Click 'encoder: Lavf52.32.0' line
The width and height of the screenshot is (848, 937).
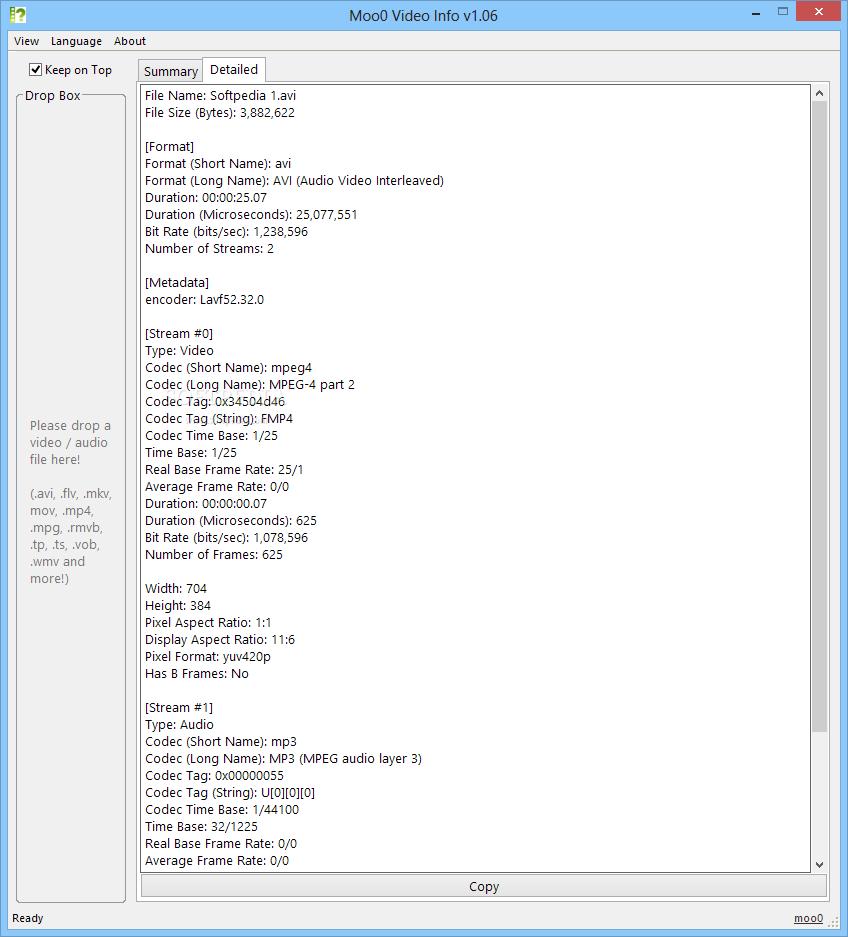(x=204, y=299)
